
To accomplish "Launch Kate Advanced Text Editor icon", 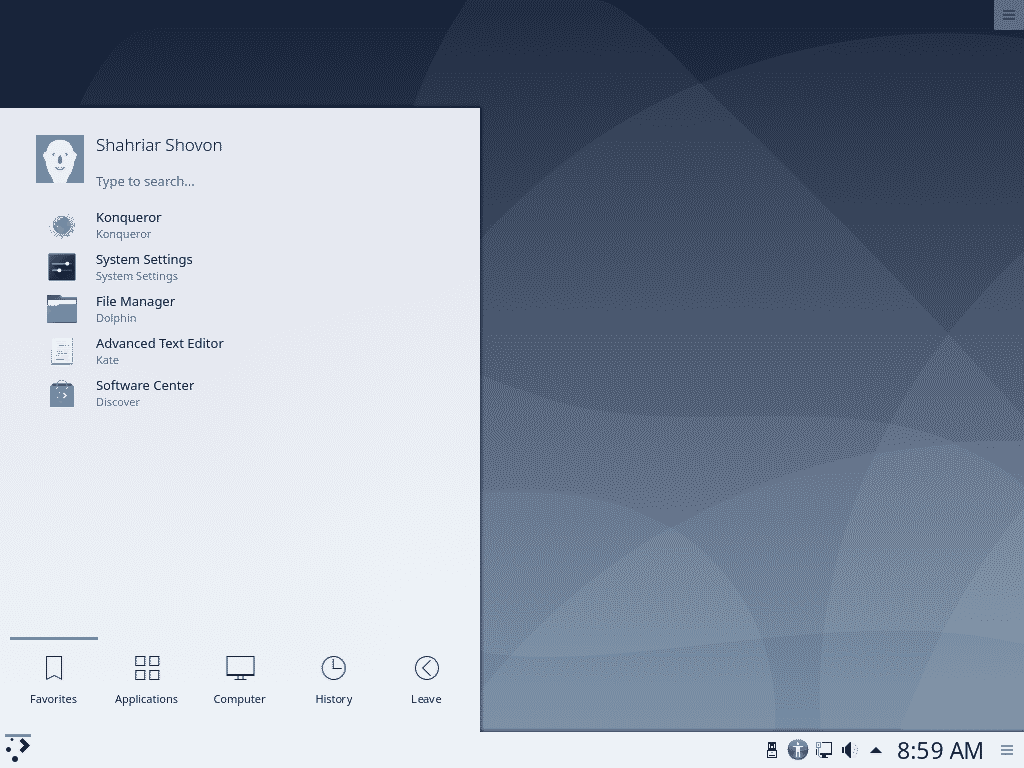I will coord(62,351).
